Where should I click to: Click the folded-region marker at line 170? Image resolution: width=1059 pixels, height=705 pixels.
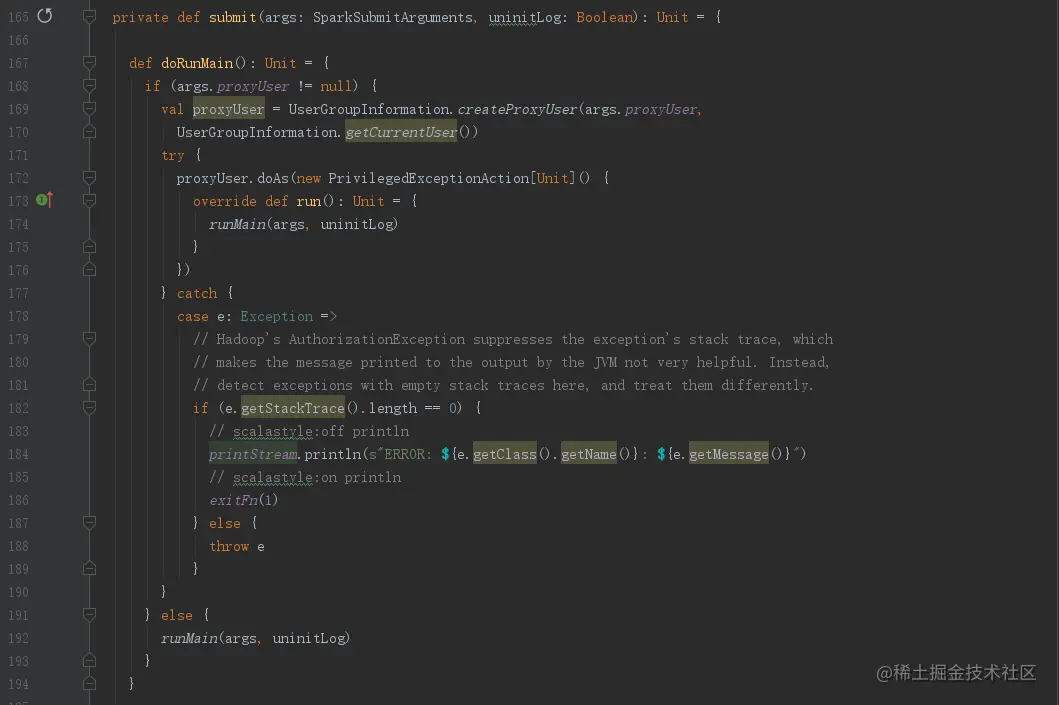coord(89,131)
